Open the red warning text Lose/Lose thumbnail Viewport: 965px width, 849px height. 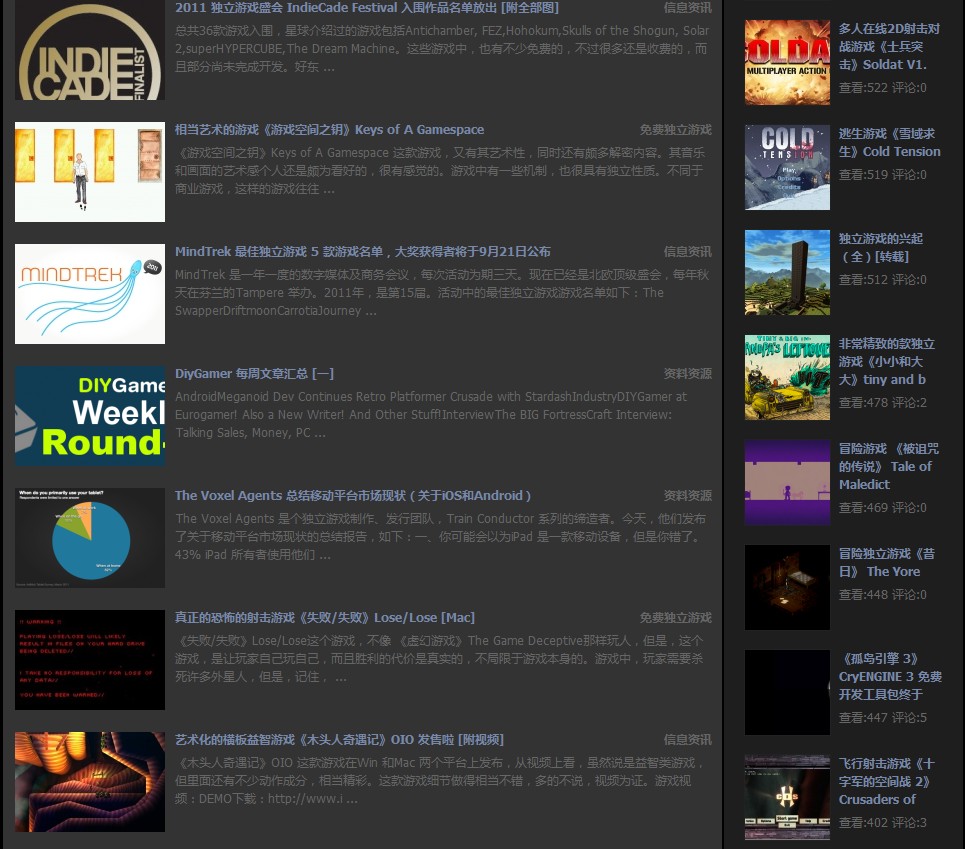[x=90, y=660]
